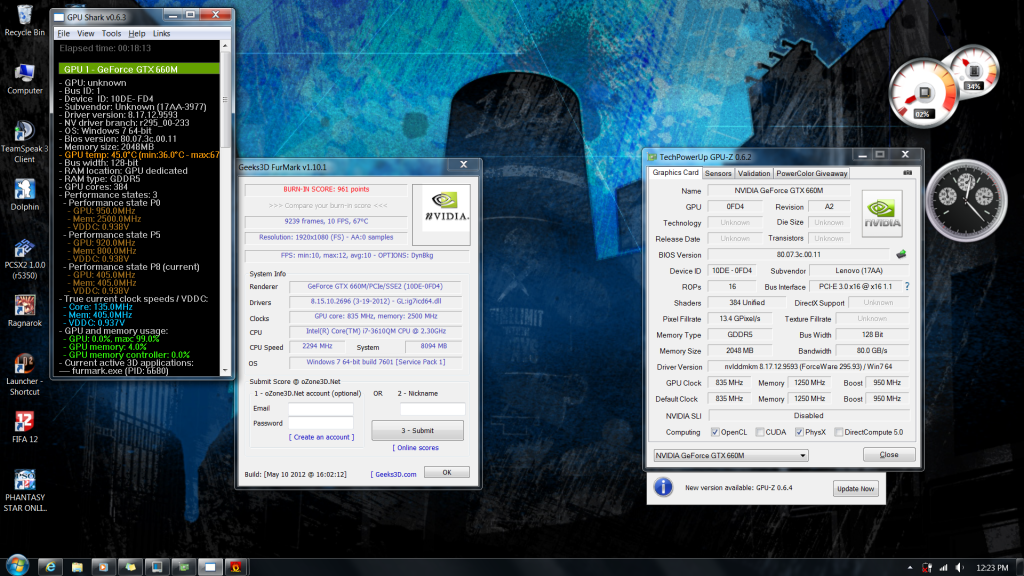Open the FIFA 12 desktop icon

click(x=25, y=423)
